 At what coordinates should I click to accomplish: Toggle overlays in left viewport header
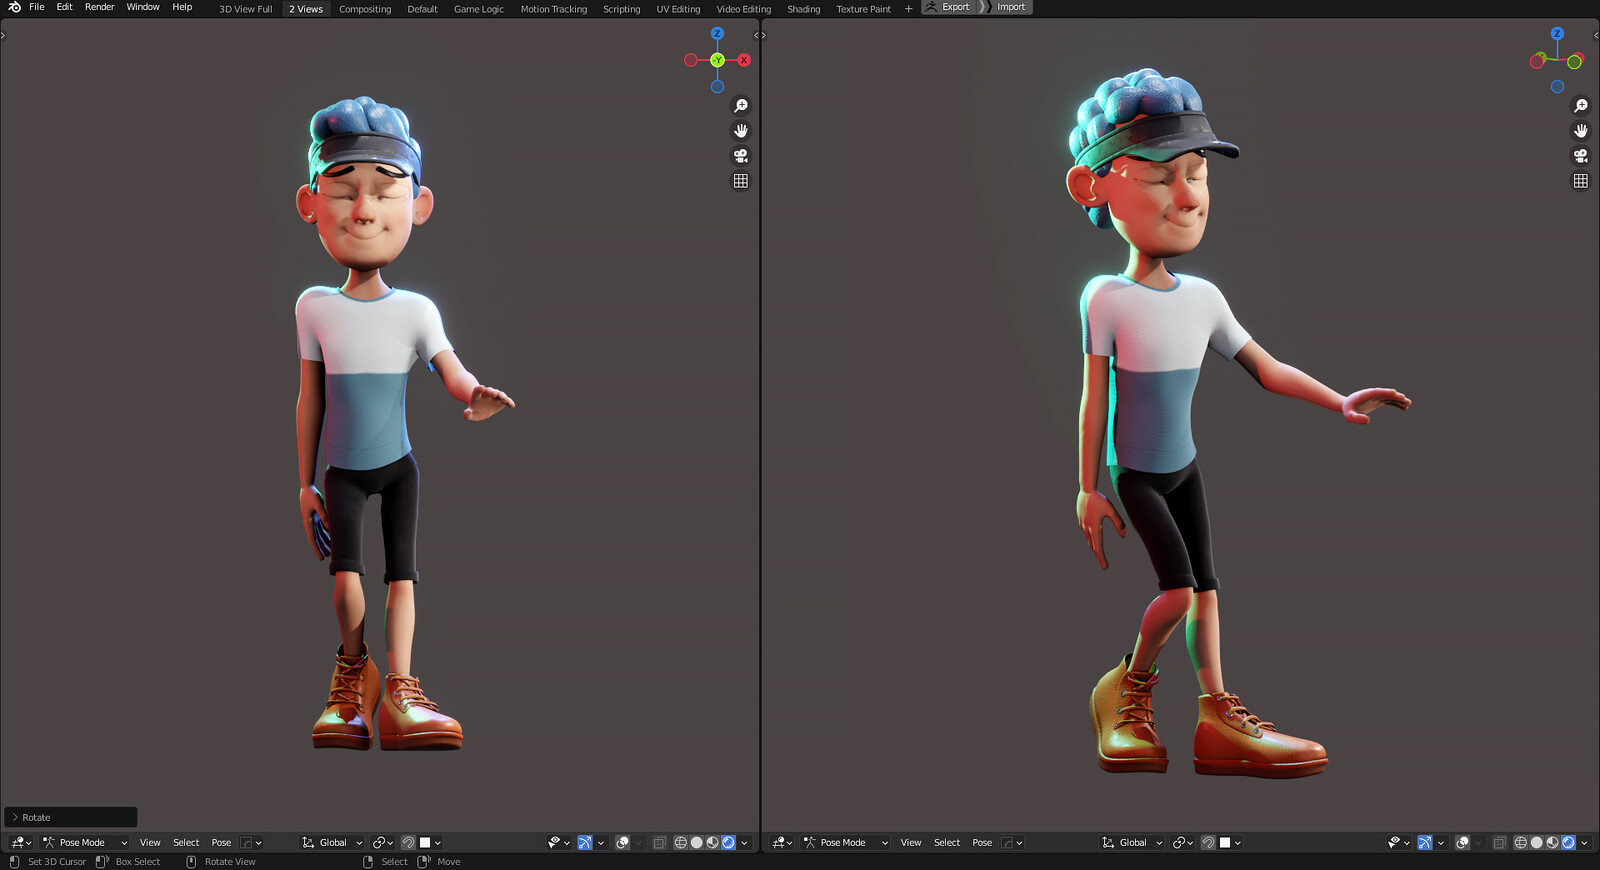pyautogui.click(x=622, y=843)
